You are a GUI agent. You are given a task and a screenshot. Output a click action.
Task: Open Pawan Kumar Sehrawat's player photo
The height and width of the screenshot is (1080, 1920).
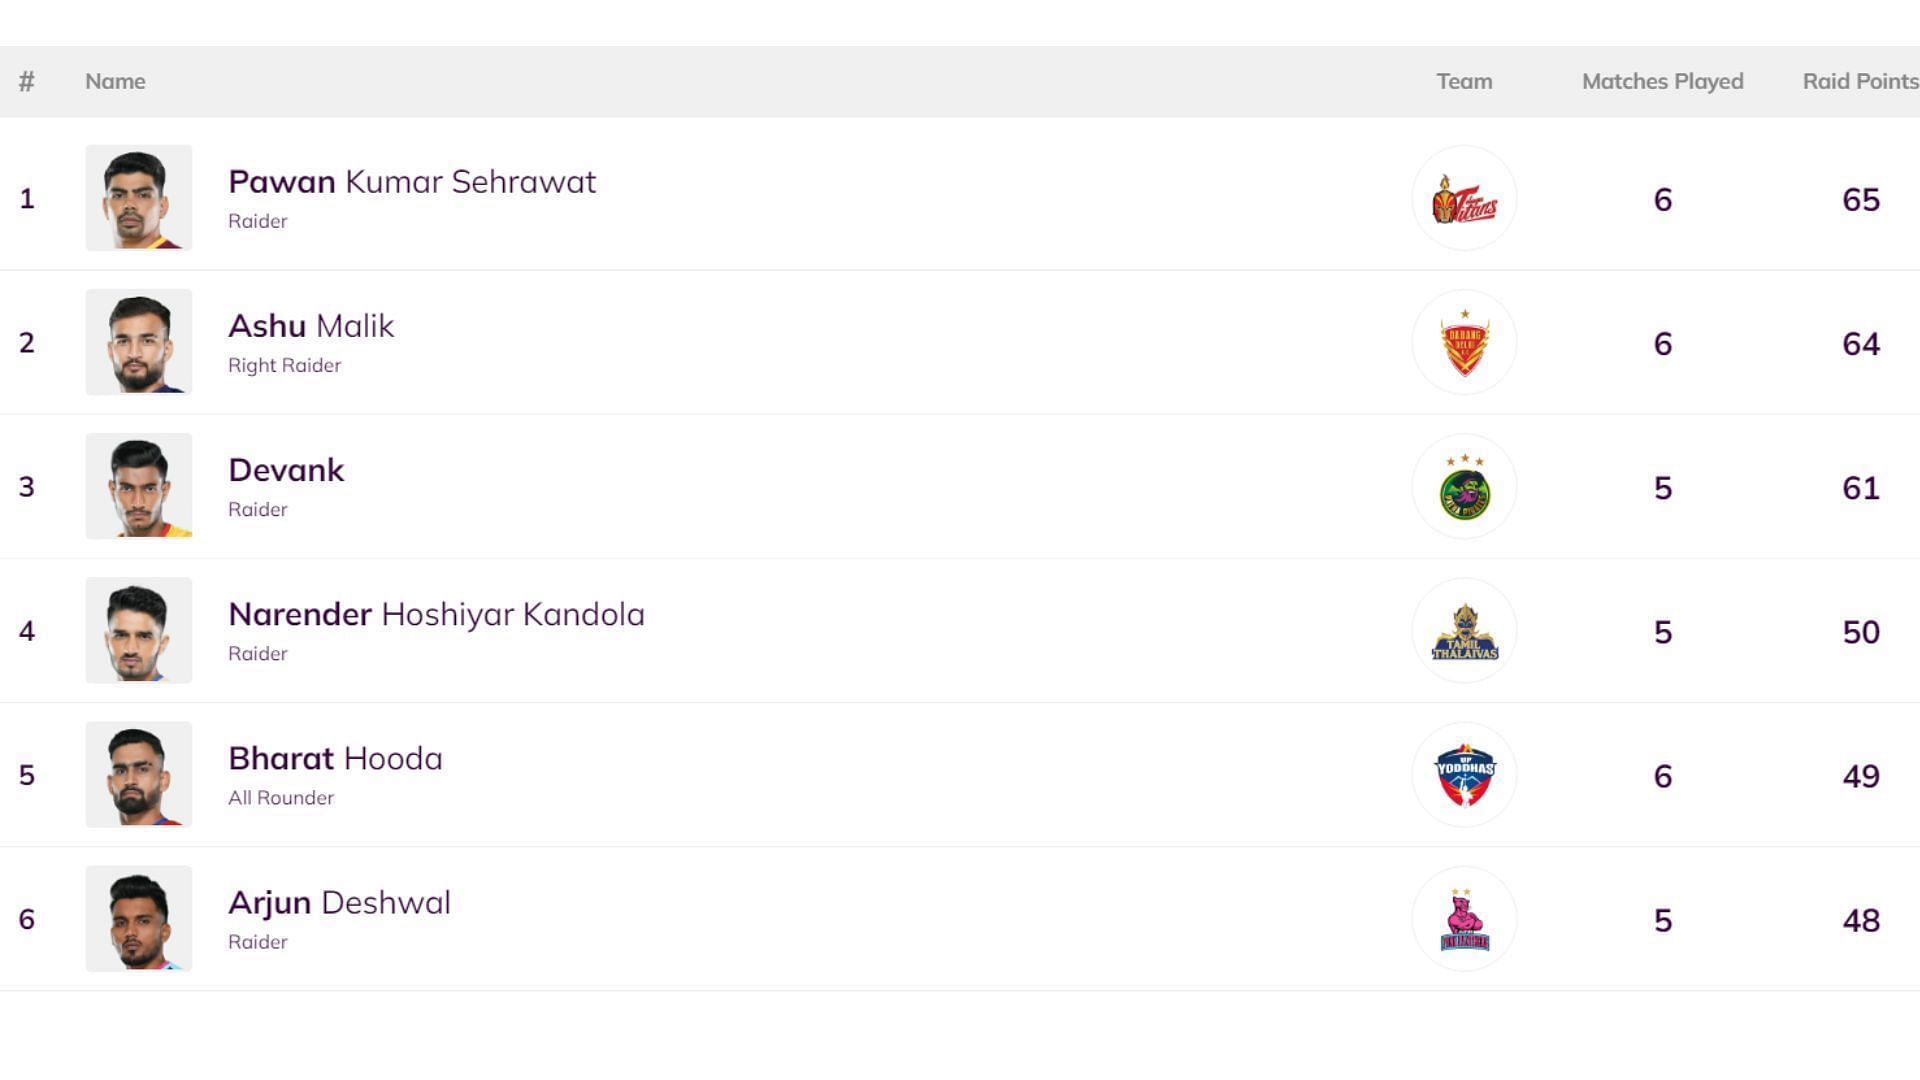138,198
